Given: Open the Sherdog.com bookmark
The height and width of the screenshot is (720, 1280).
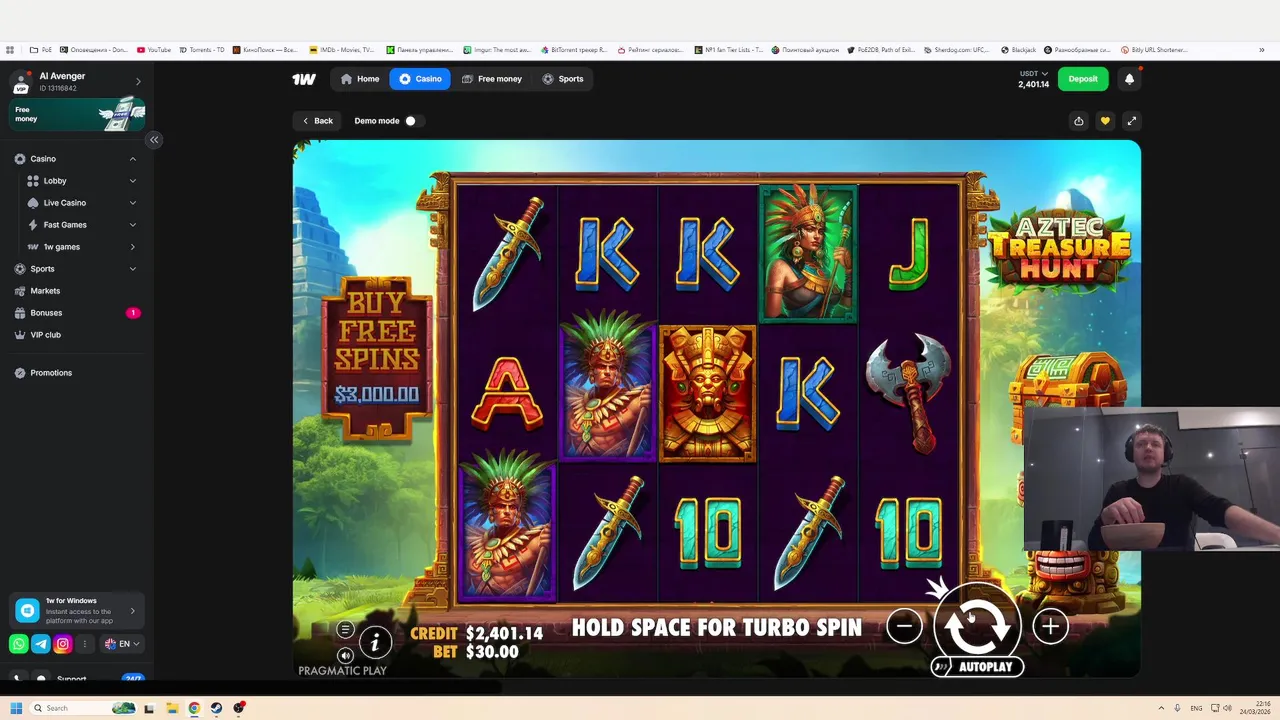Looking at the screenshot, I should click(x=956, y=49).
